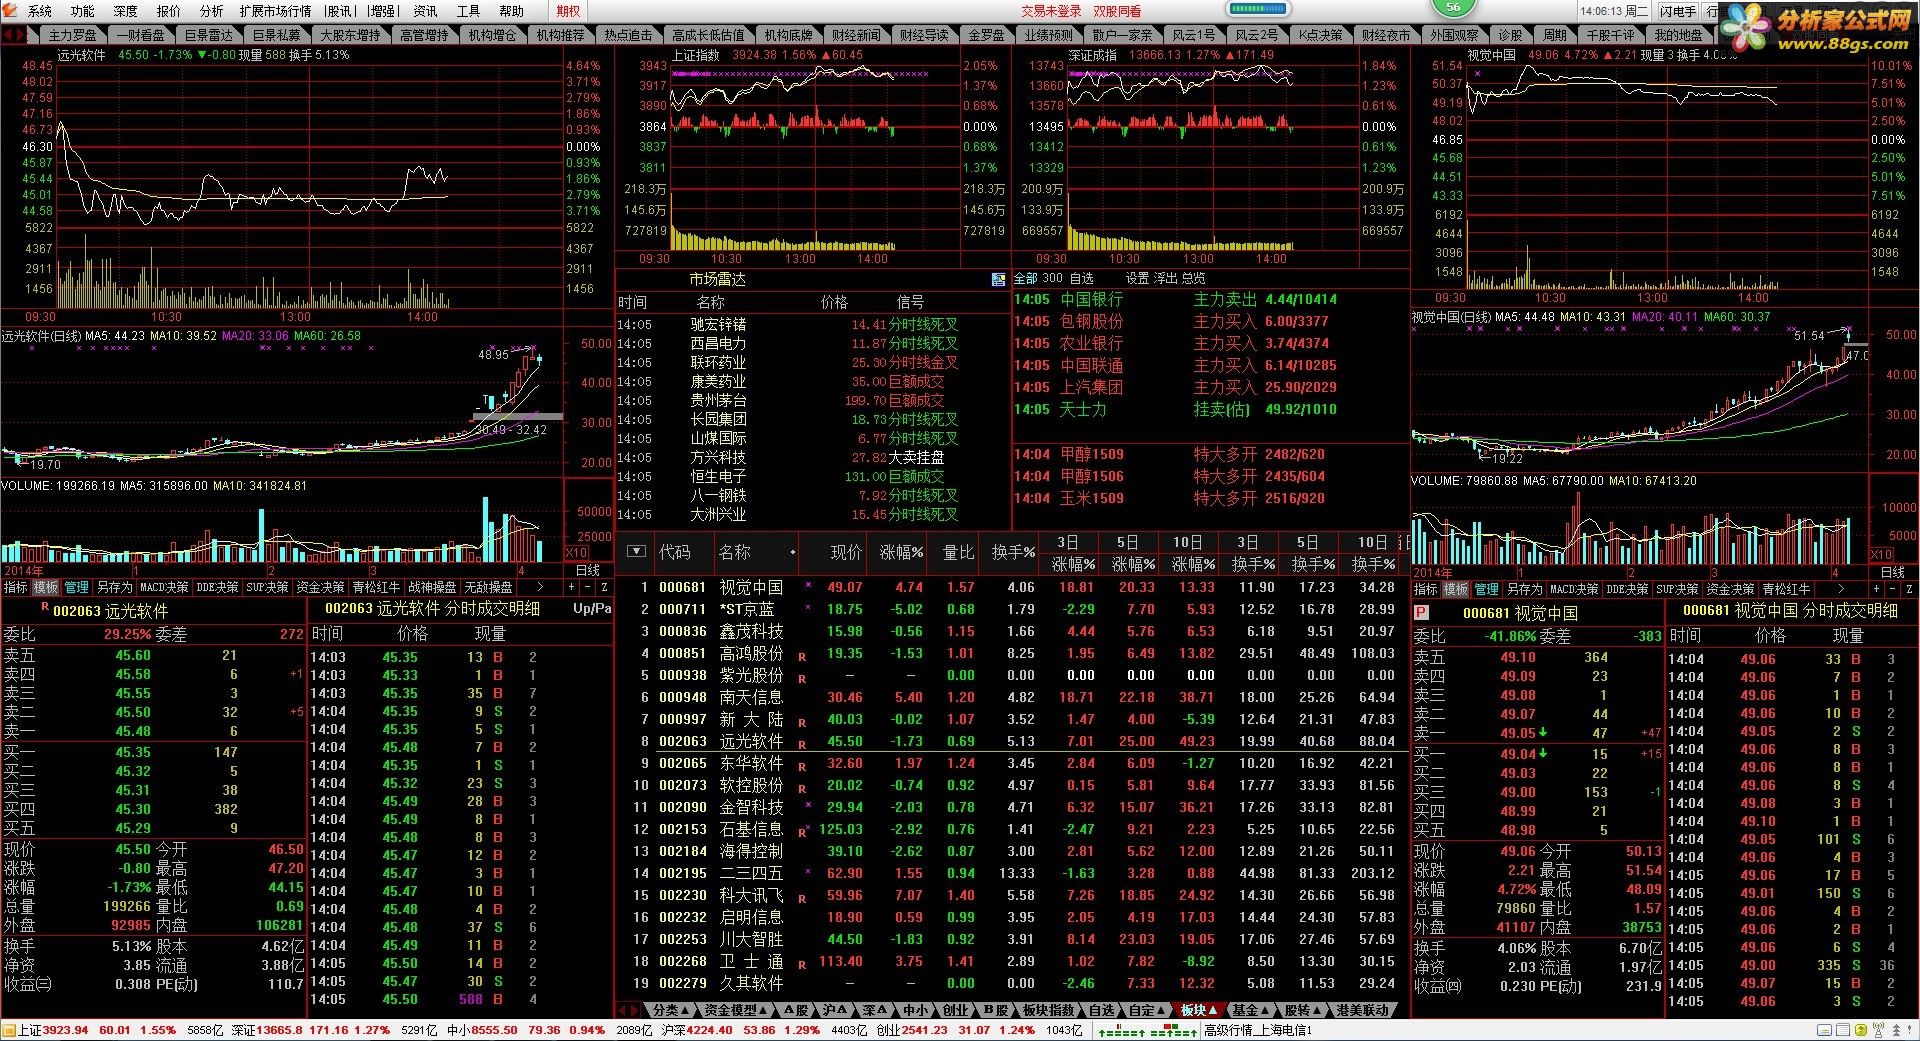This screenshot has width=1920, height=1041.
Task: Click the 市场雷达 panel settings icon
Action: (x=998, y=279)
